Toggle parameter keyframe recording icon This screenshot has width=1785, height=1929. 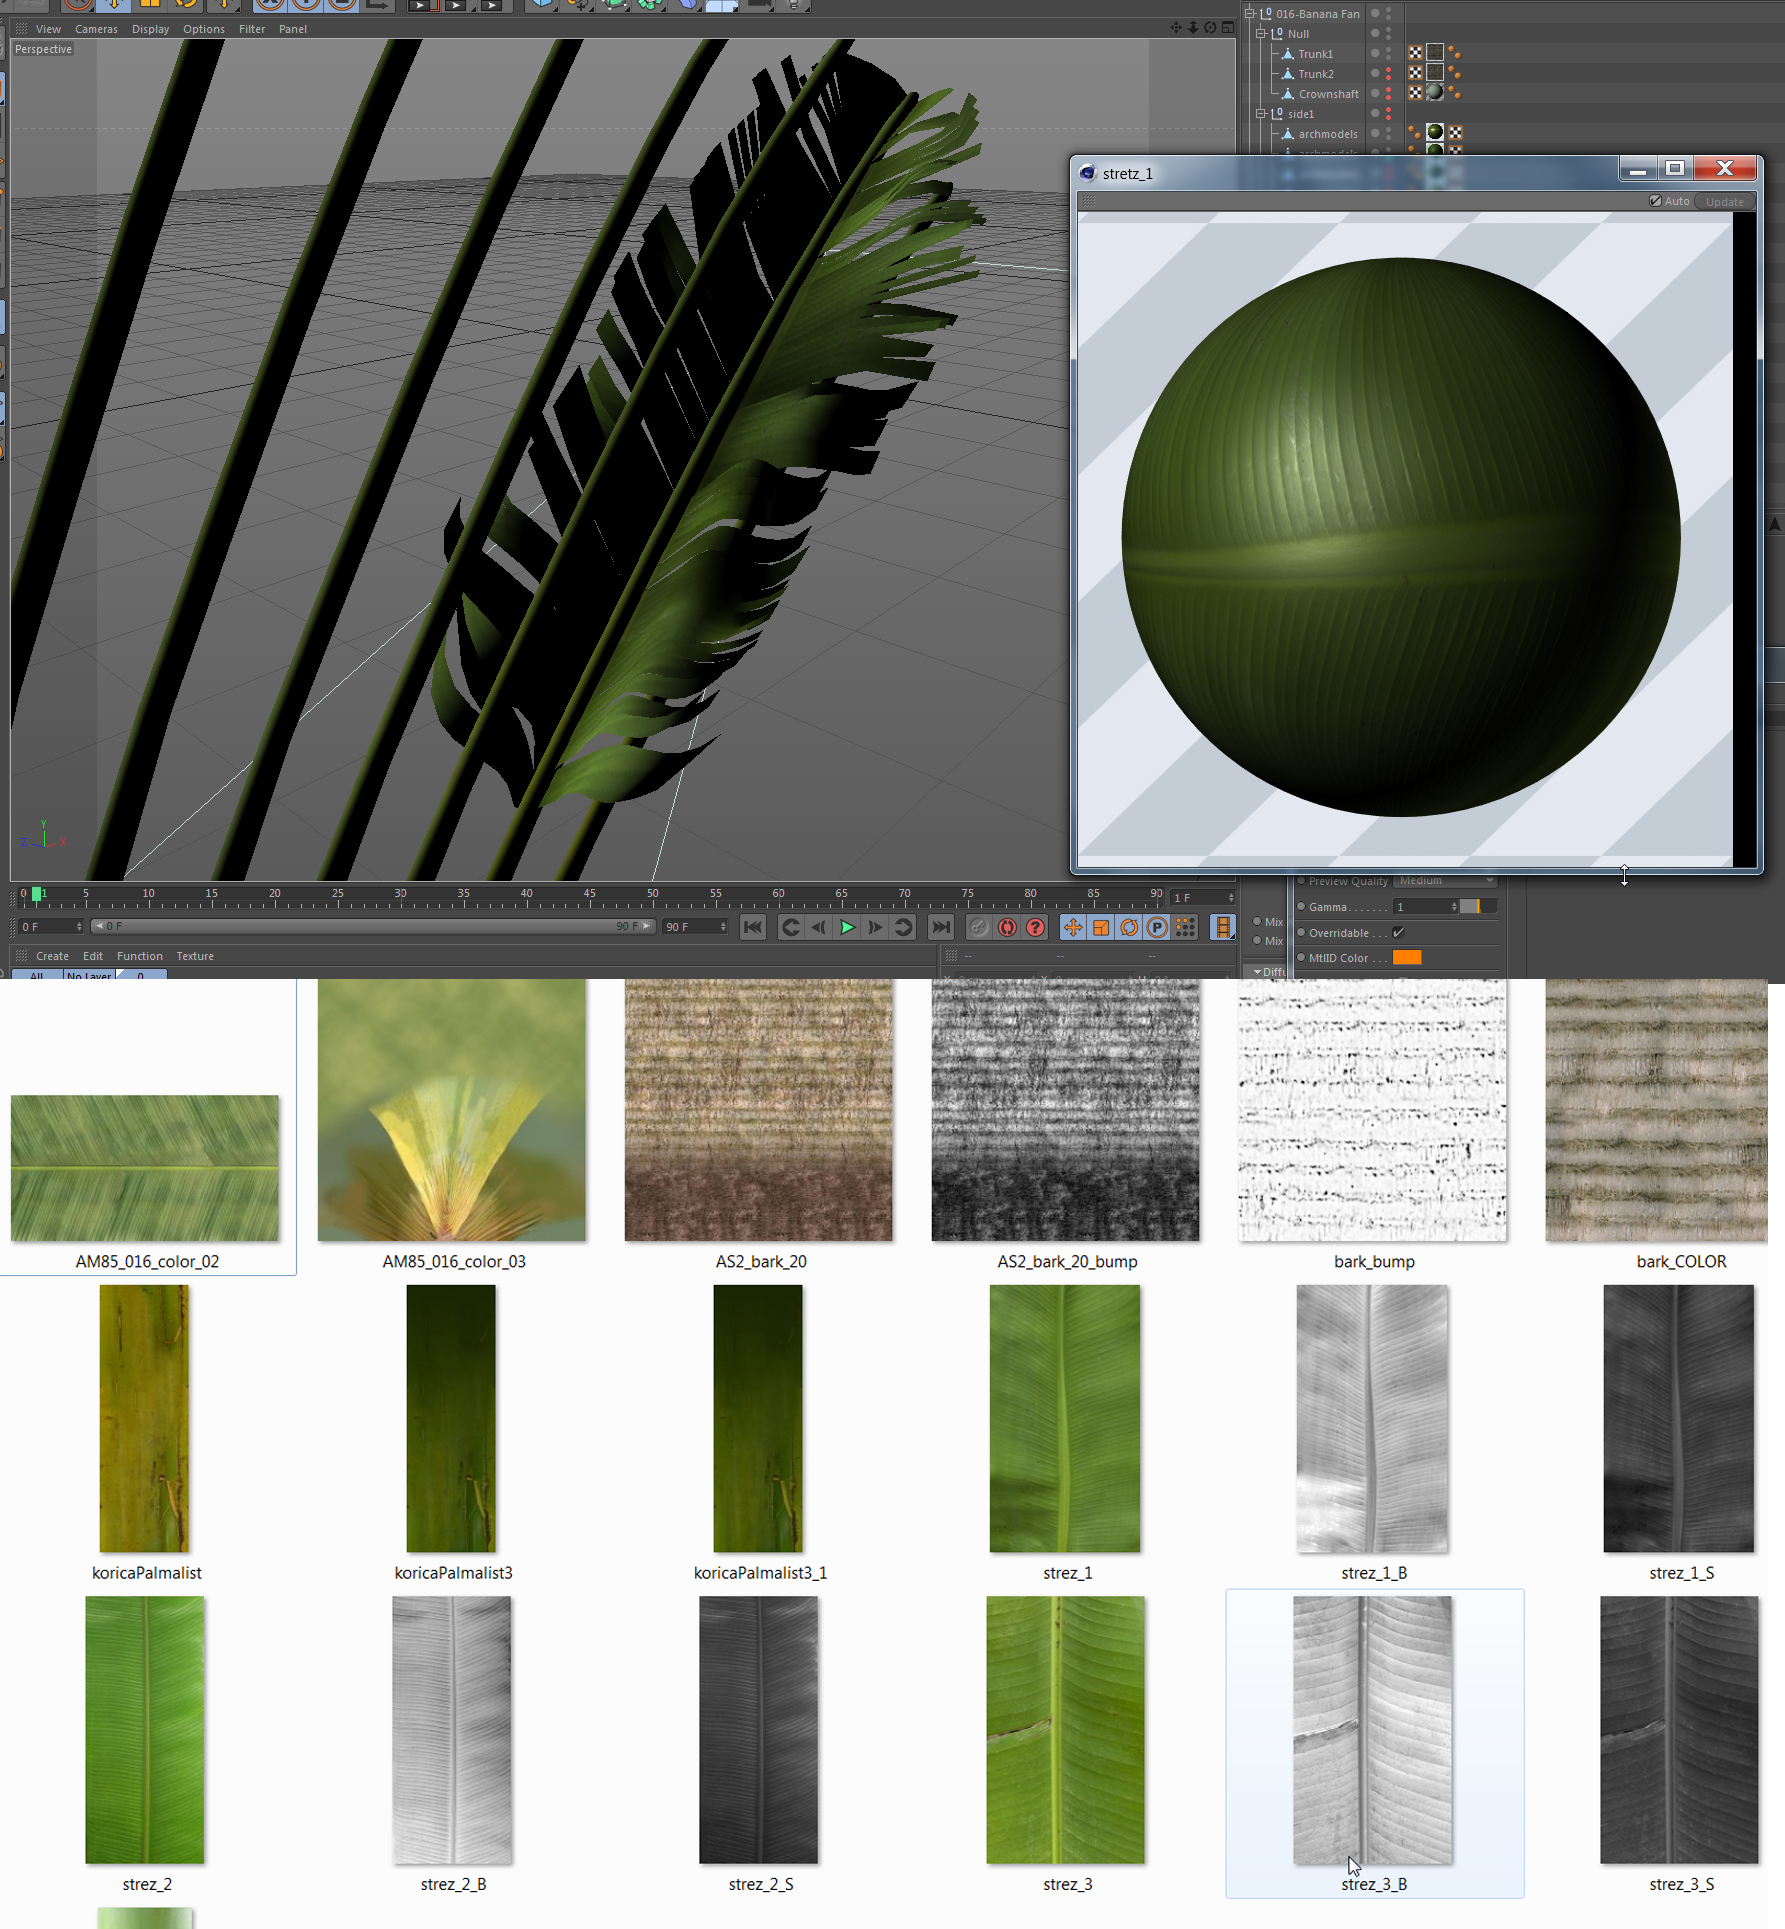1157,927
